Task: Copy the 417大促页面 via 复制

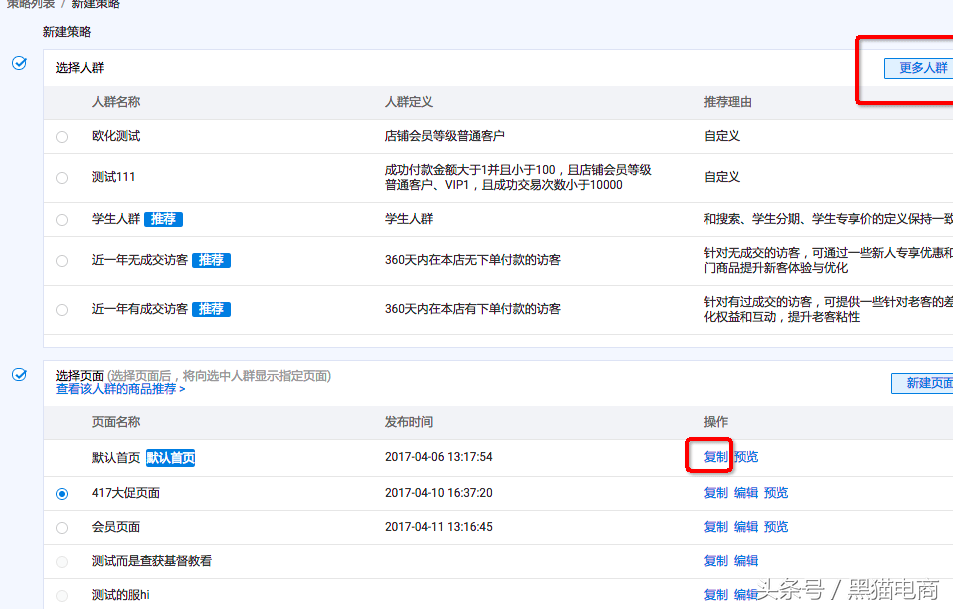Action: click(x=715, y=492)
